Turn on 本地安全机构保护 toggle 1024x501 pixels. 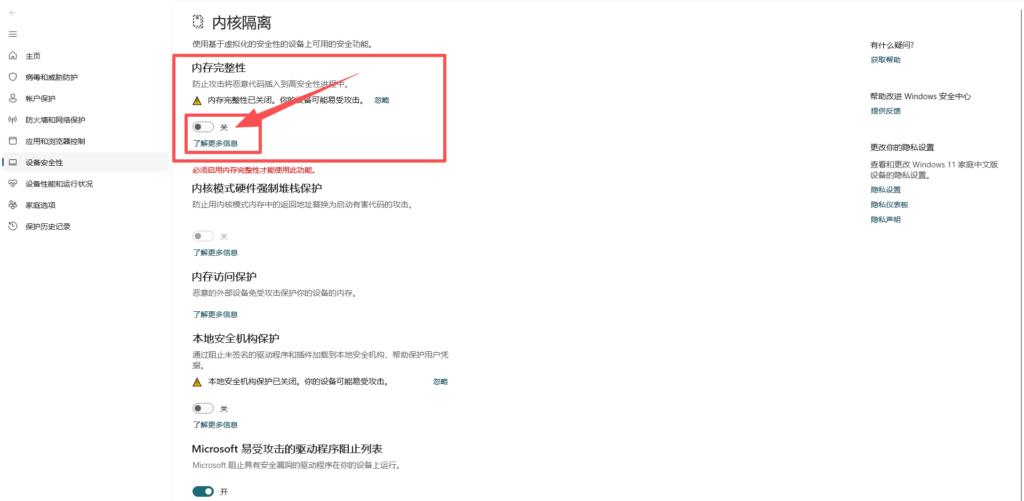tap(203, 408)
